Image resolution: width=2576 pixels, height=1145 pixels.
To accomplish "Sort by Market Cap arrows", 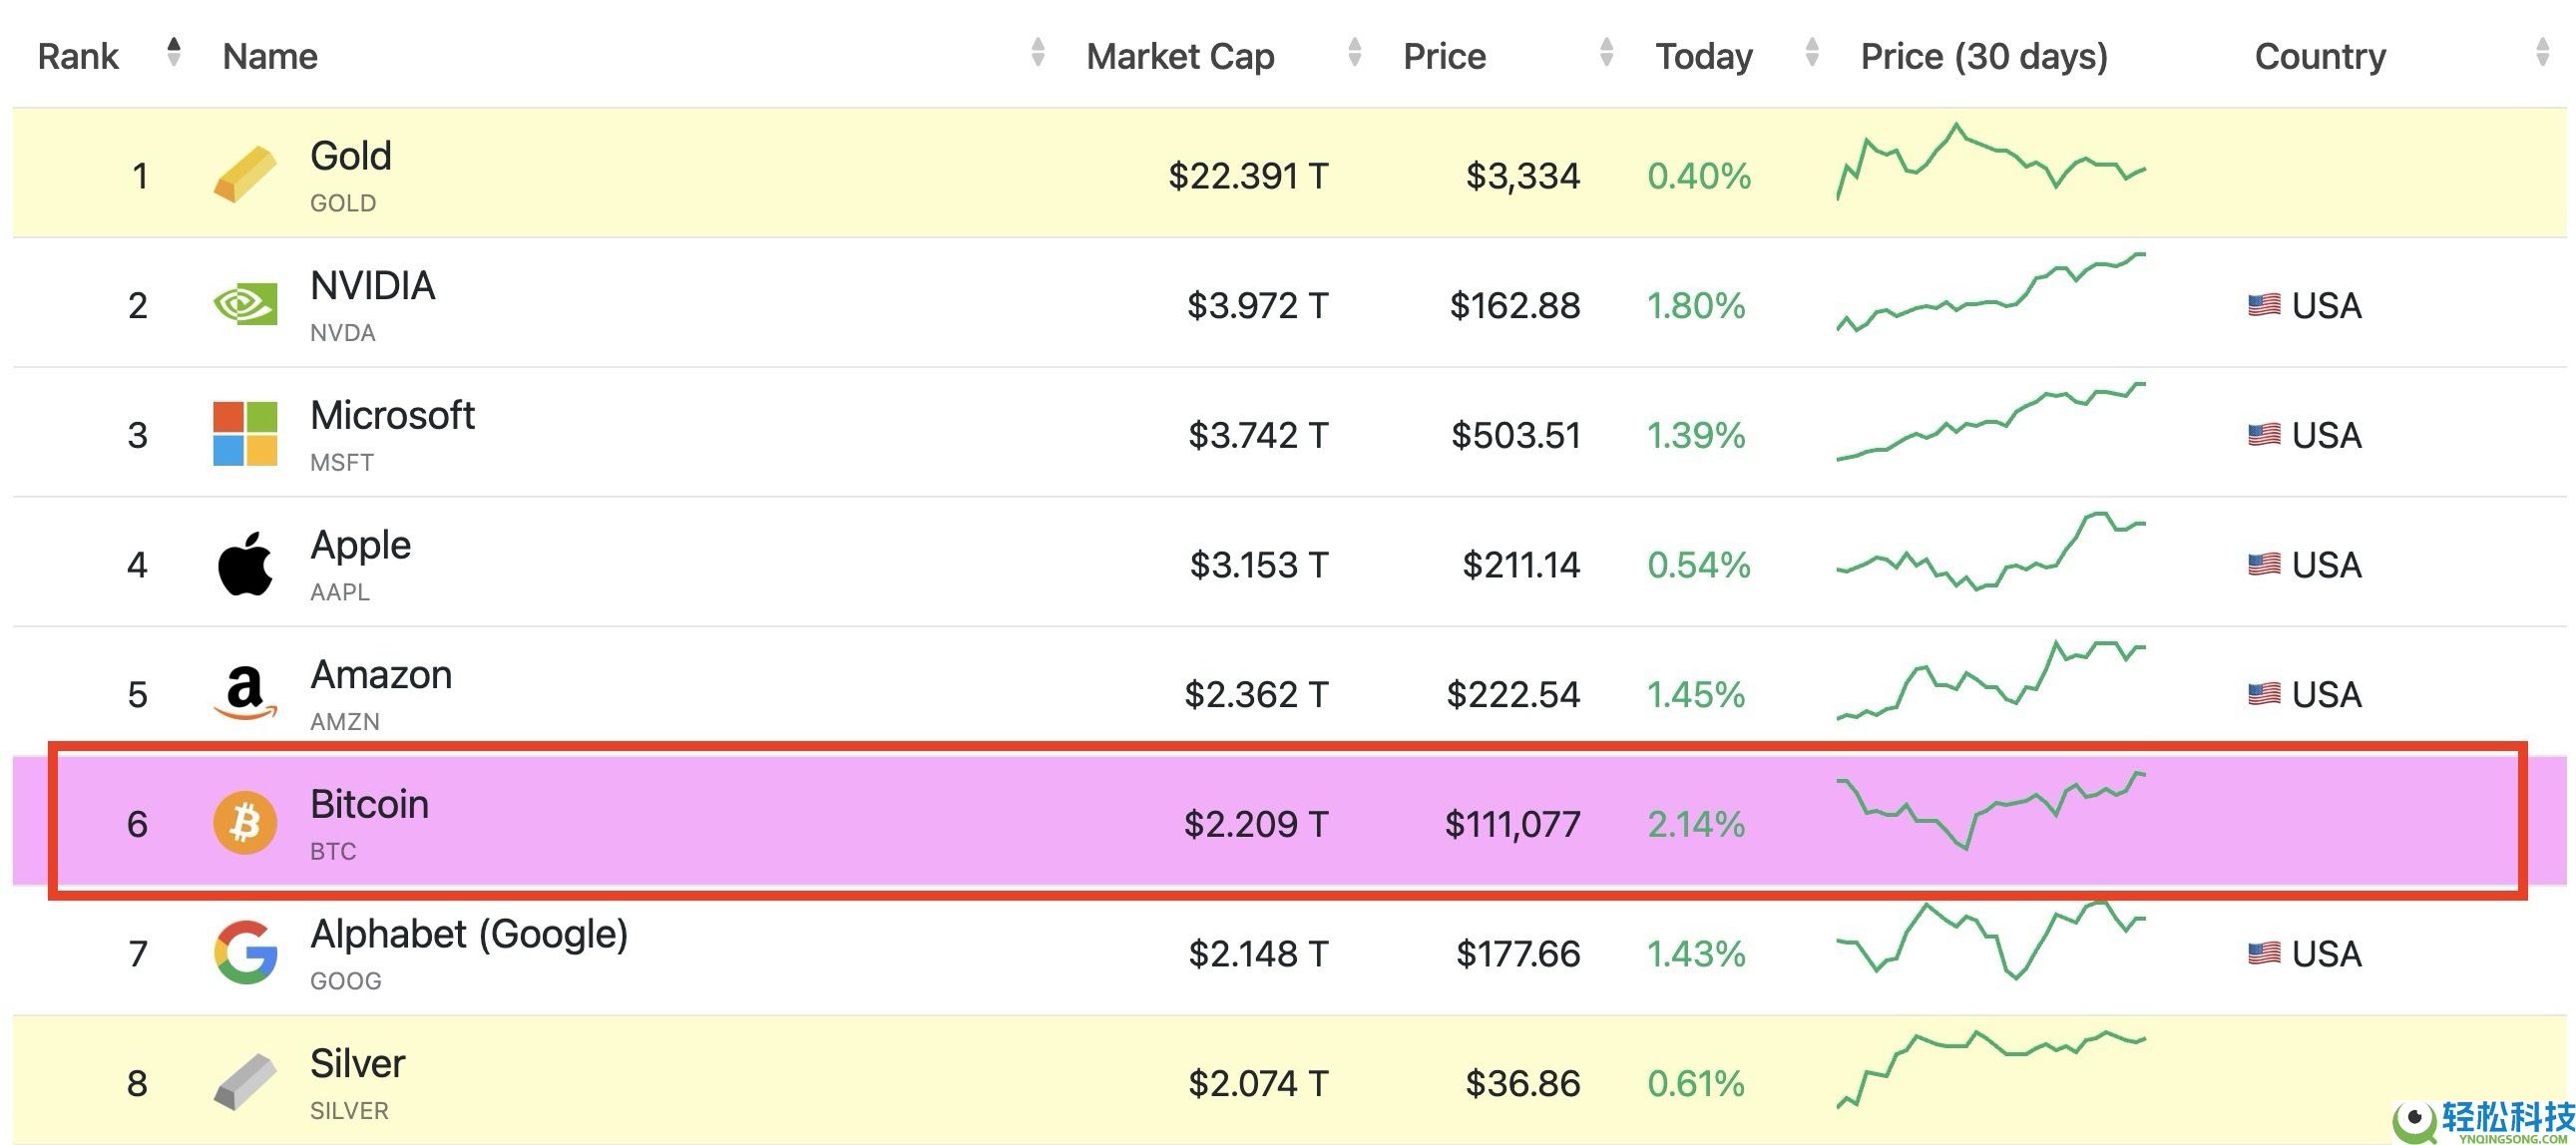I will [x=1354, y=52].
